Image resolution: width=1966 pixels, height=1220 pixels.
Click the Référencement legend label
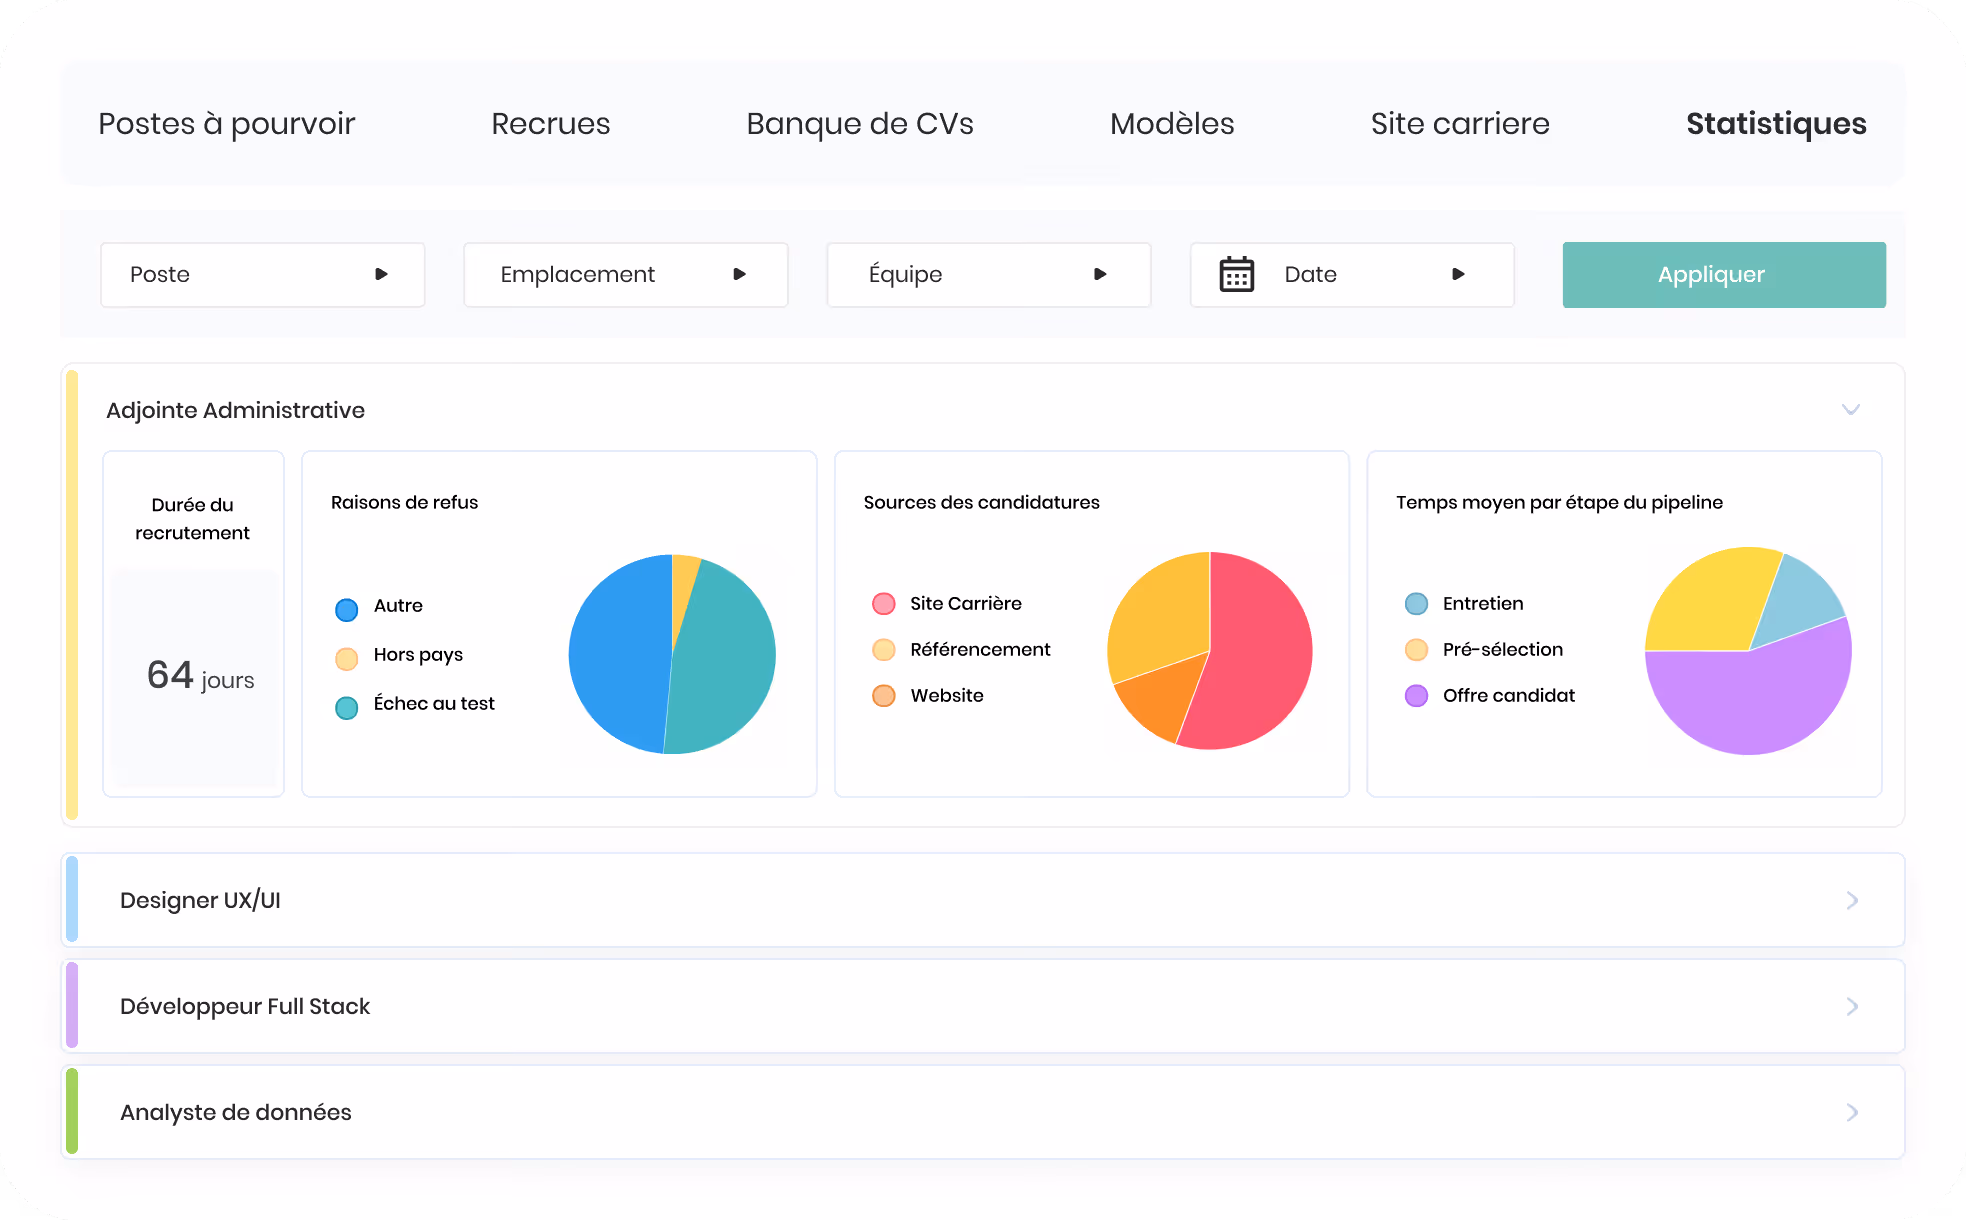pyautogui.click(x=980, y=649)
